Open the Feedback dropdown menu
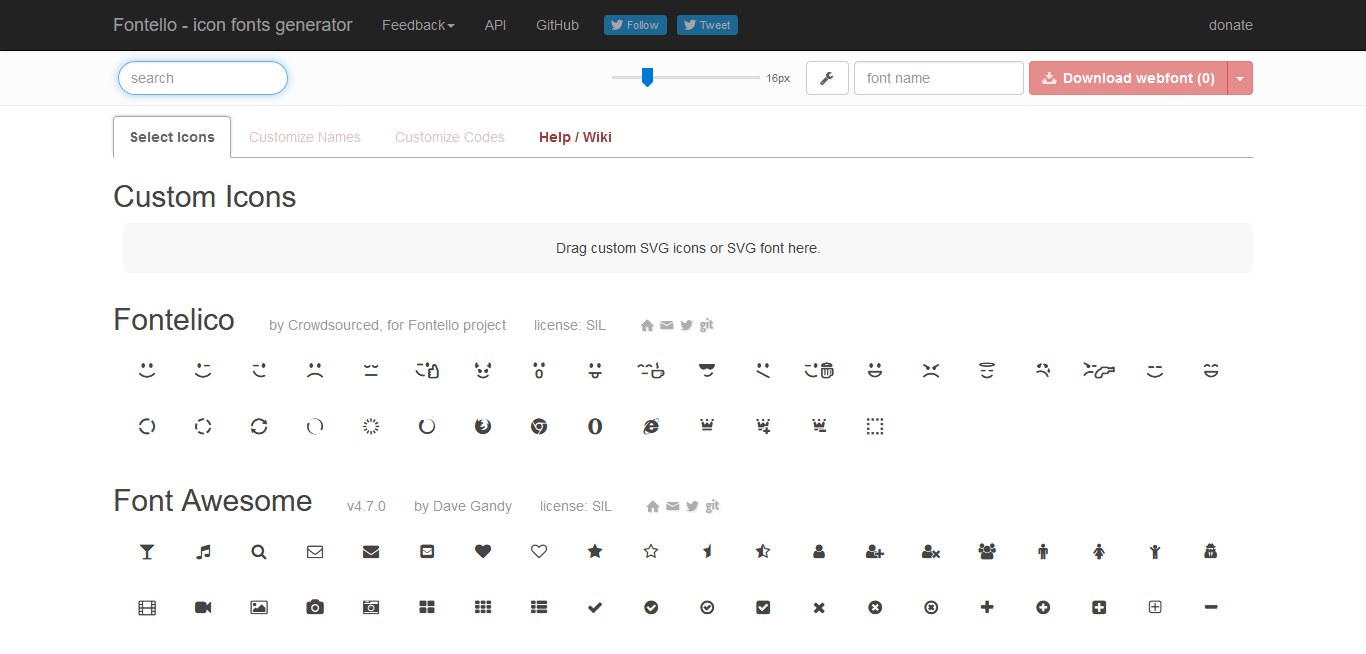This screenshot has height=654, width=1366. (x=418, y=25)
